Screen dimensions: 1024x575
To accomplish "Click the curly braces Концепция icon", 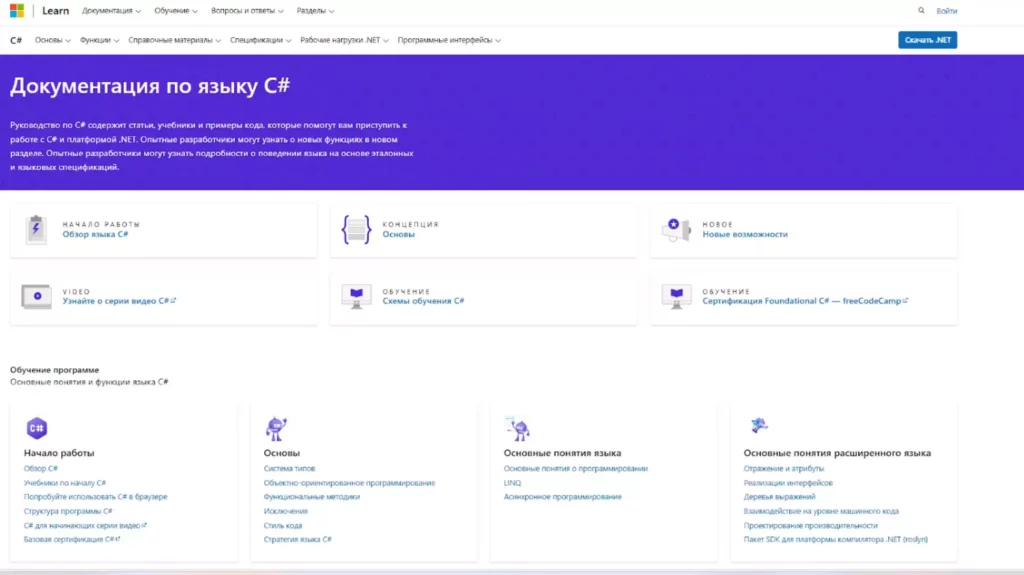I will click(356, 230).
